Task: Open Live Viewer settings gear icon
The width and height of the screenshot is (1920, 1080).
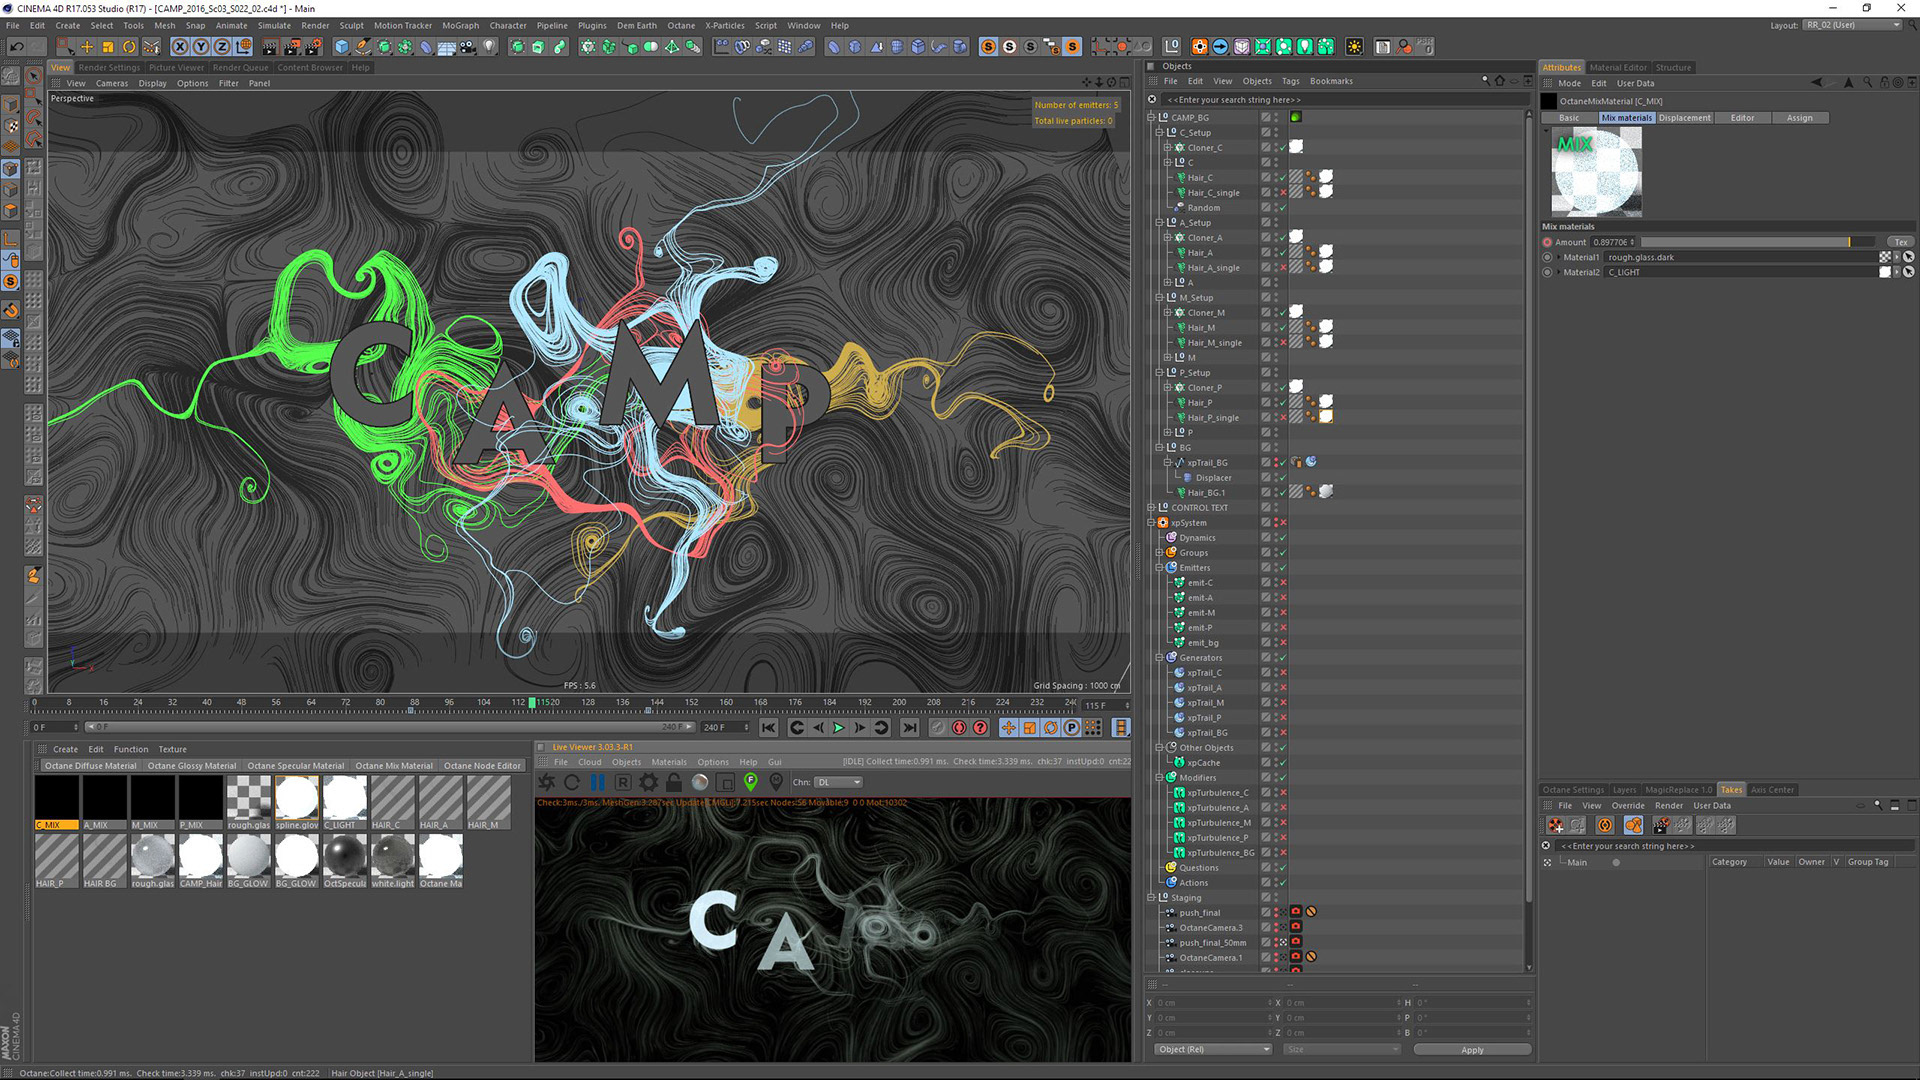Action: (649, 782)
